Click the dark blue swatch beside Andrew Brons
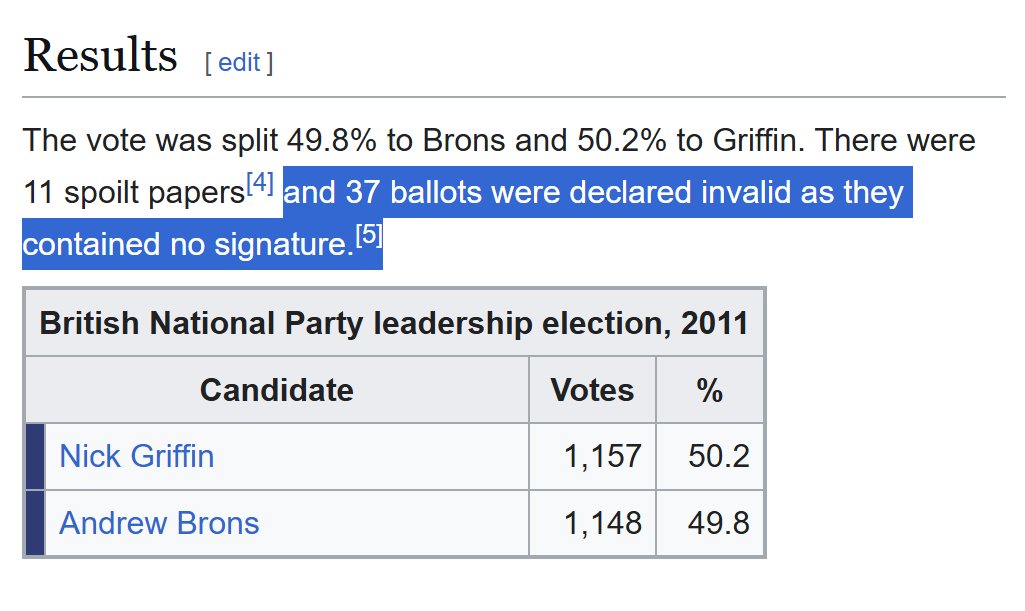Screen dimensions: 1025x611 [35, 523]
